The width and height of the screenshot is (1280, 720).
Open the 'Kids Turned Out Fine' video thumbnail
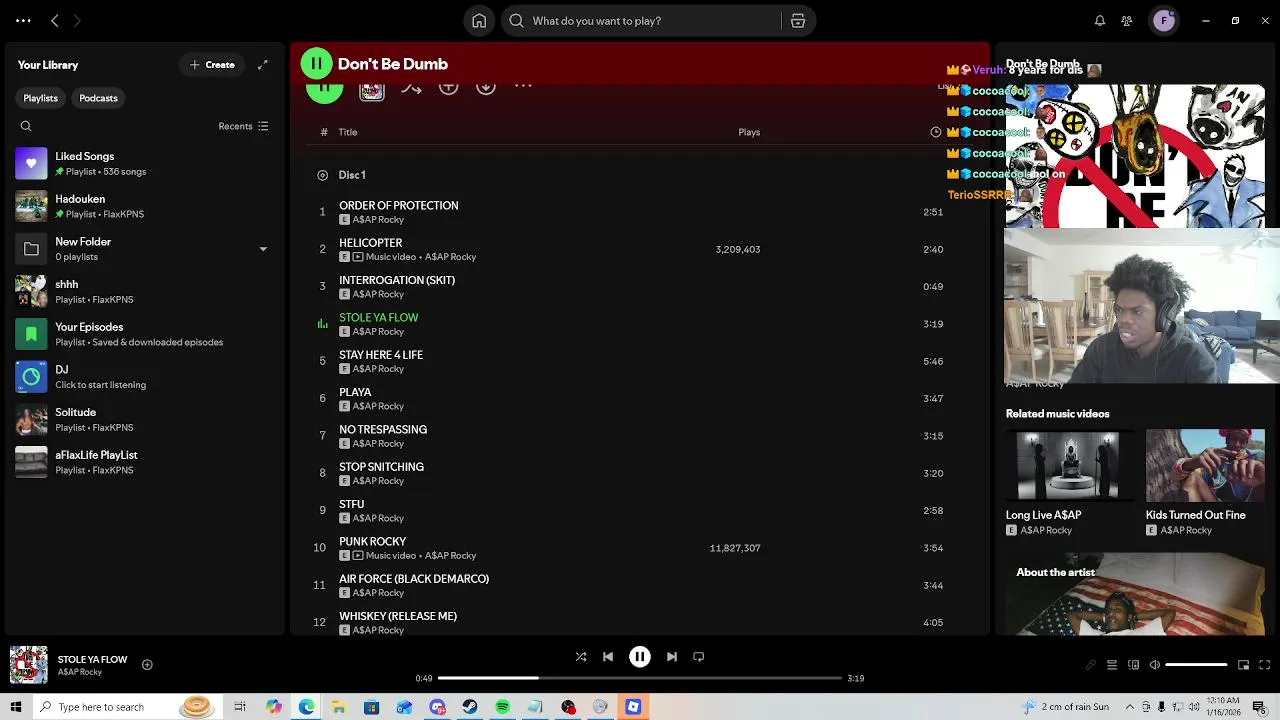coord(1205,465)
